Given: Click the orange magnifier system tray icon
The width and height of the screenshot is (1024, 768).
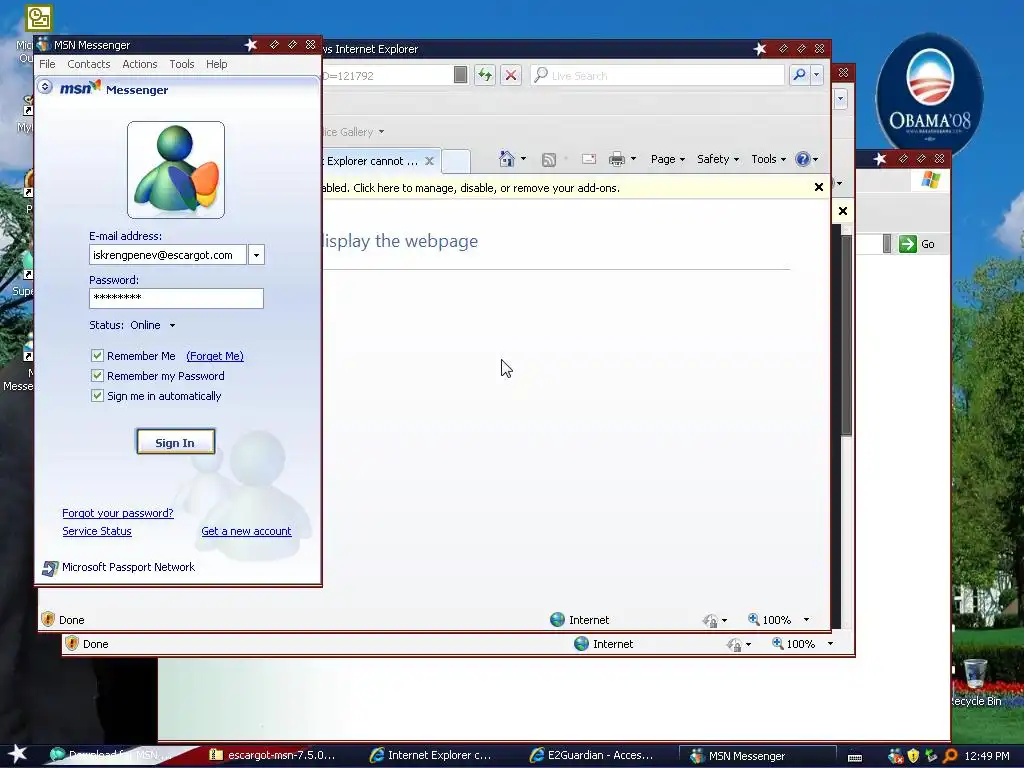Looking at the screenshot, I should coord(950,756).
